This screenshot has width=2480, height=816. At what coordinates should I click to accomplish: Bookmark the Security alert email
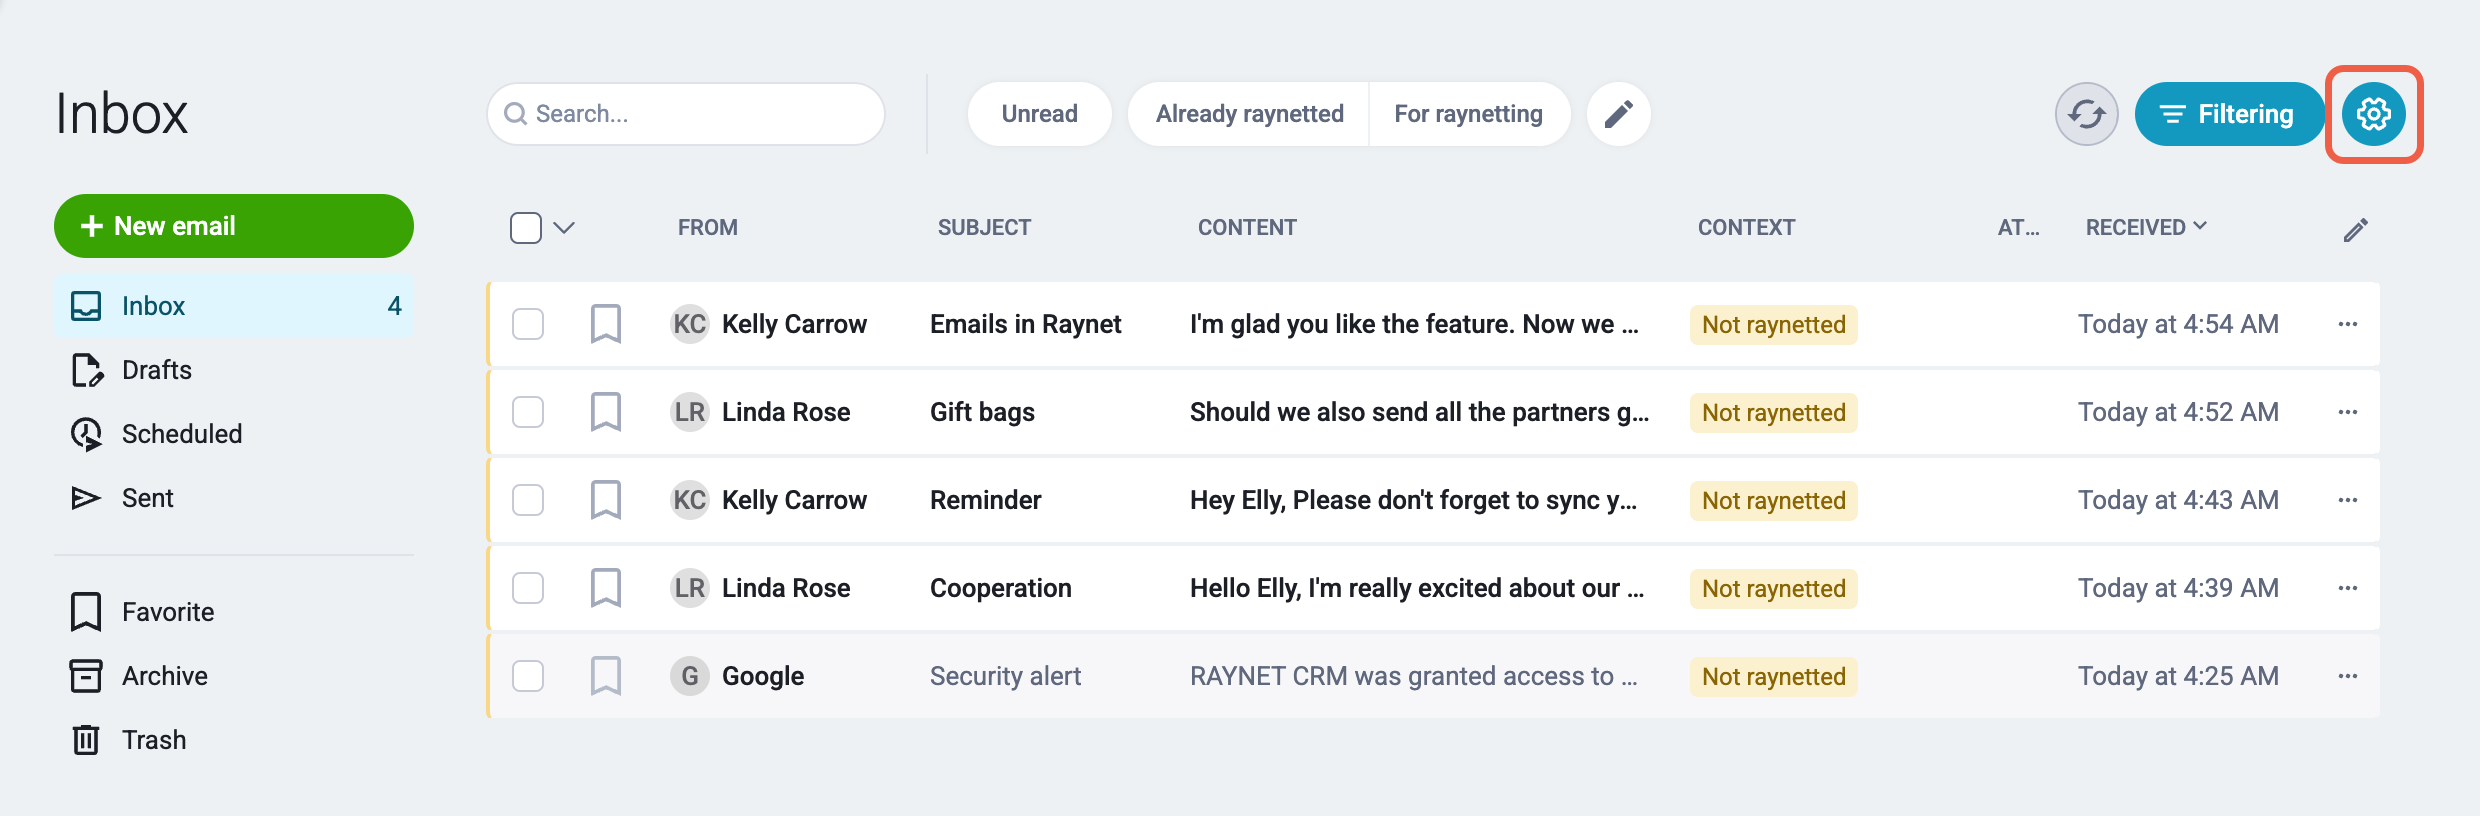pos(606,676)
